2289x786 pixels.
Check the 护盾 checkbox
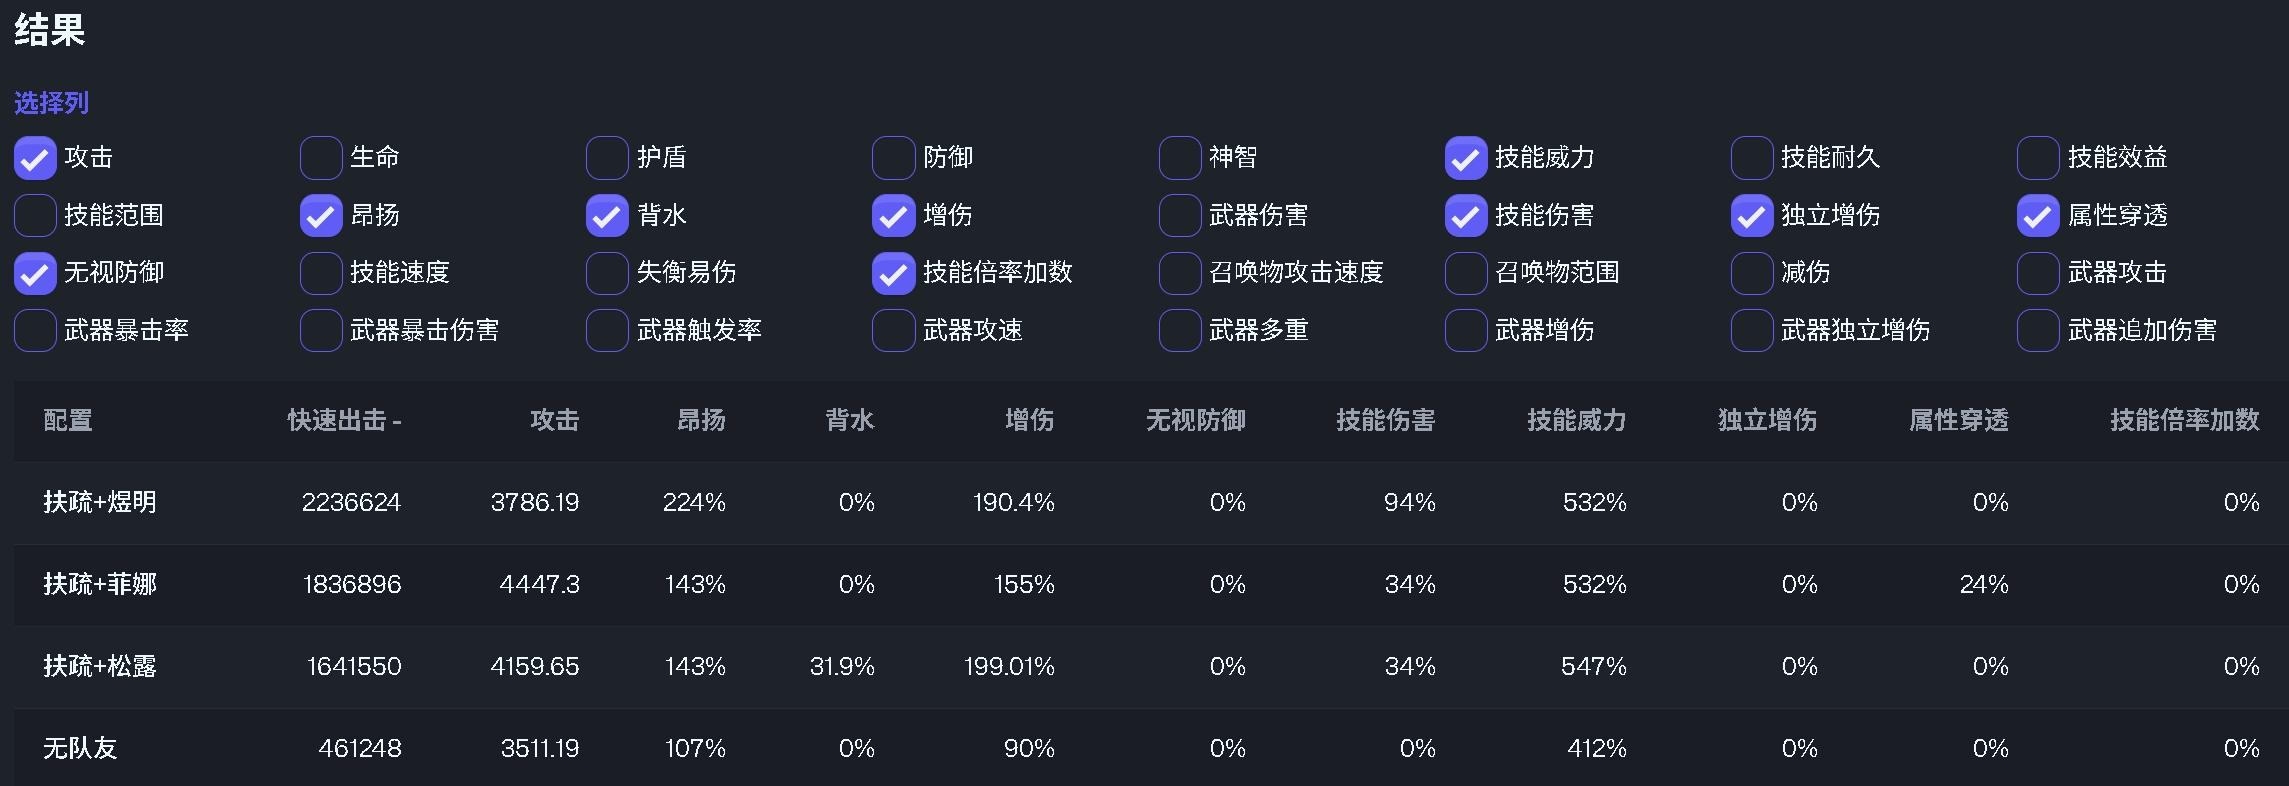pyautogui.click(x=607, y=158)
